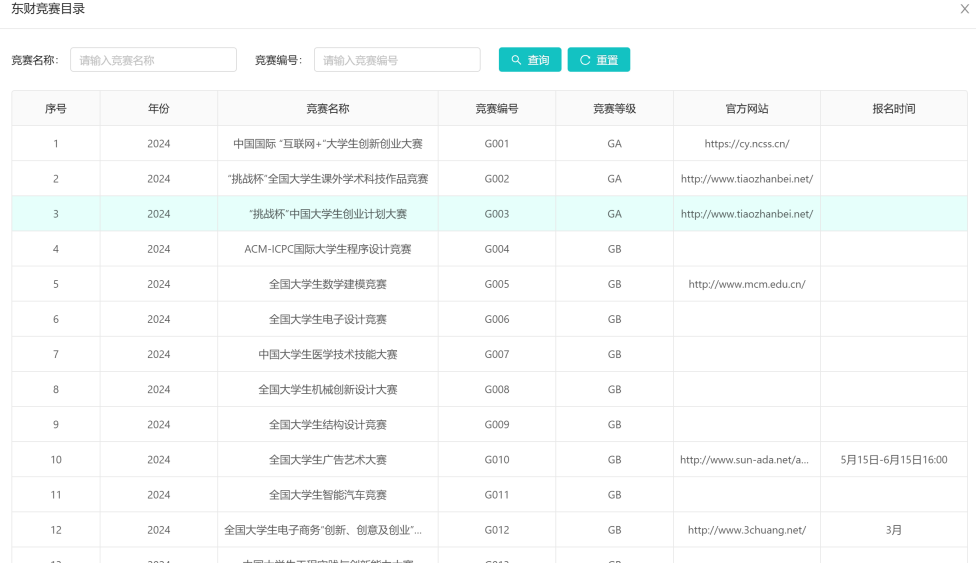This screenshot has height=563, width=976.
Task: Select 全国大学生数学建模竞赛 cell
Action: 328,284
